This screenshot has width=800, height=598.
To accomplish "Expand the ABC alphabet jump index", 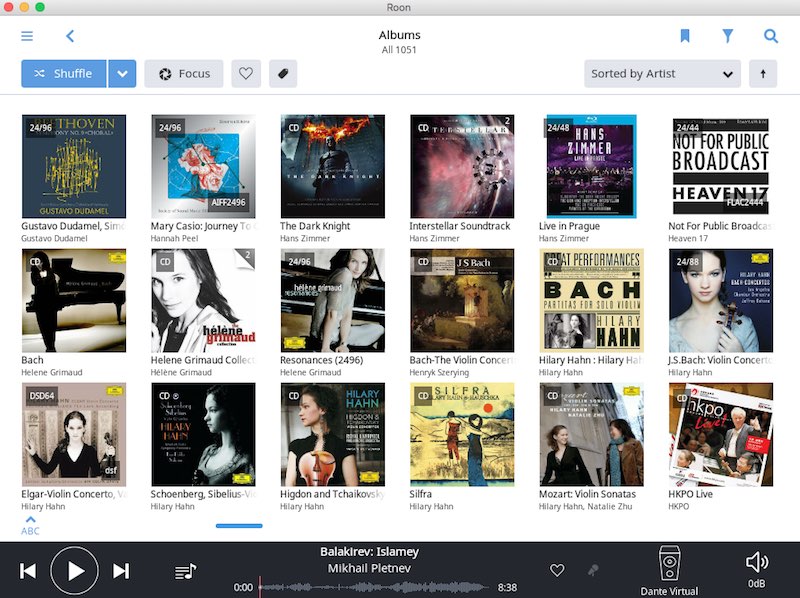I will tap(30, 525).
